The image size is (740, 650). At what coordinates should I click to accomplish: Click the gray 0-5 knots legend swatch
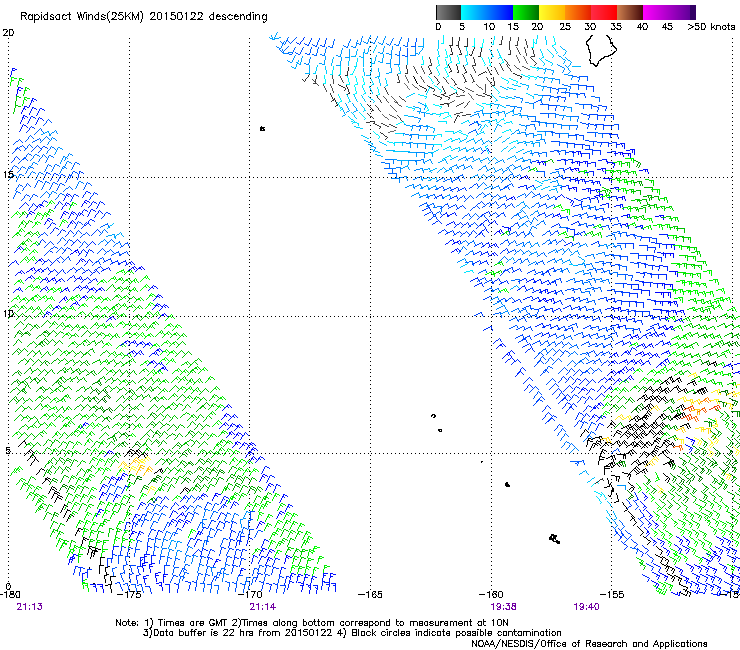[x=448, y=12]
